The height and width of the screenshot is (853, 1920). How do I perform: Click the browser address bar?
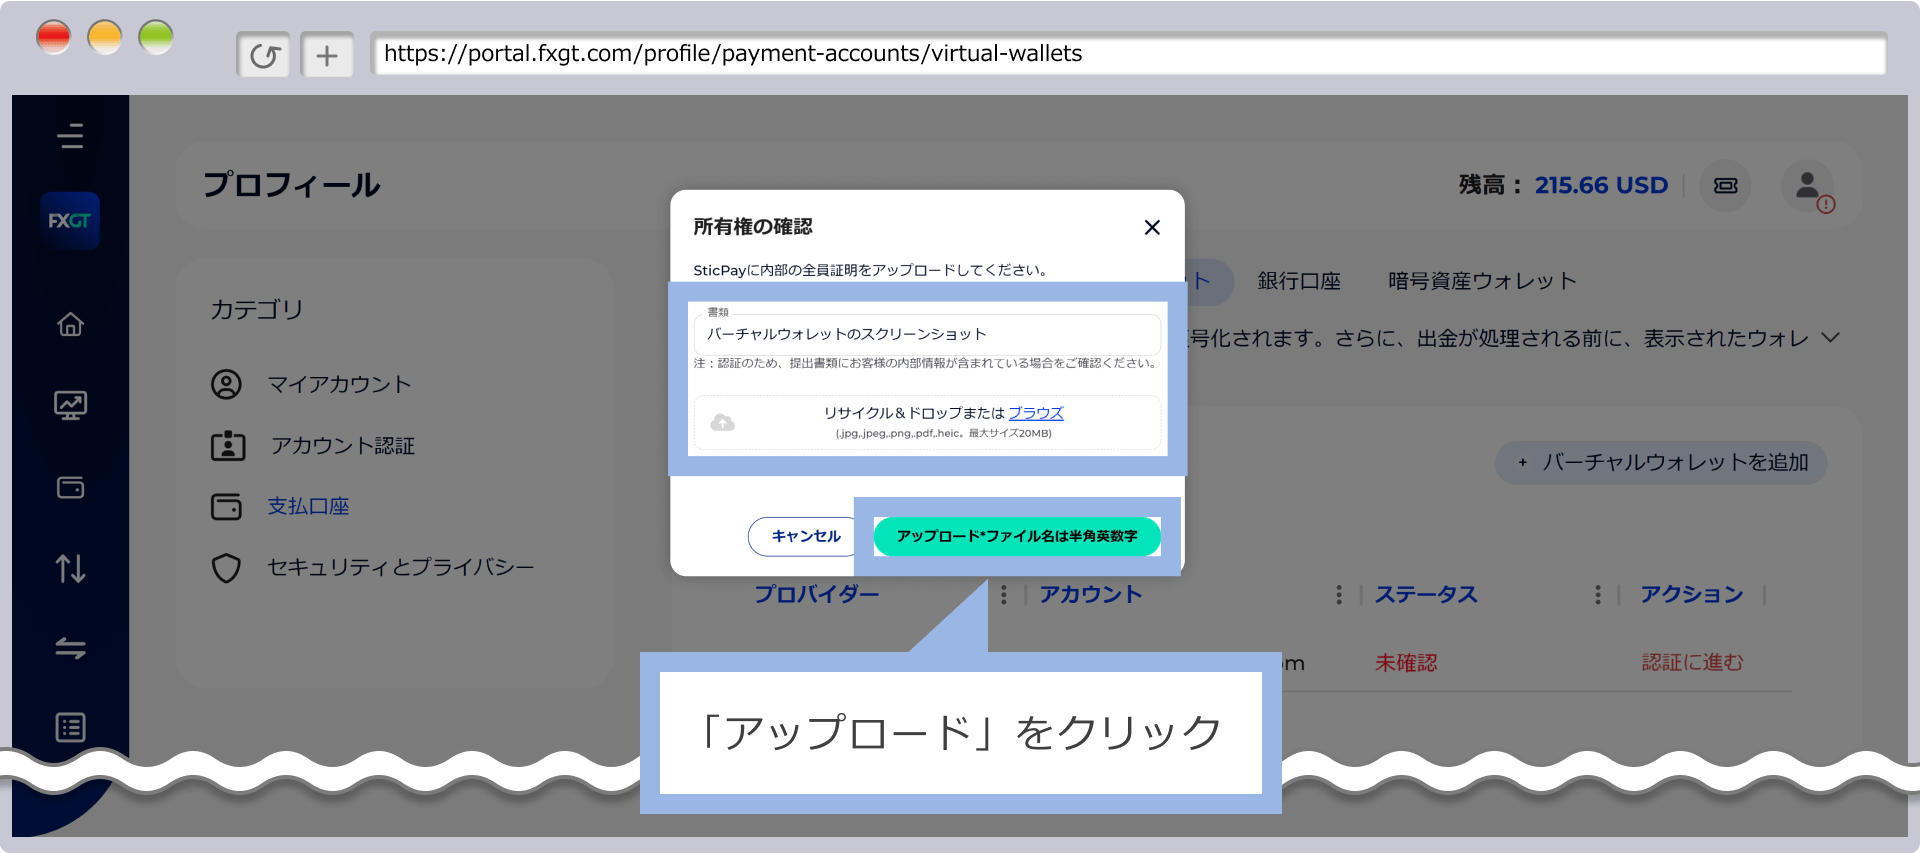click(x=1128, y=54)
